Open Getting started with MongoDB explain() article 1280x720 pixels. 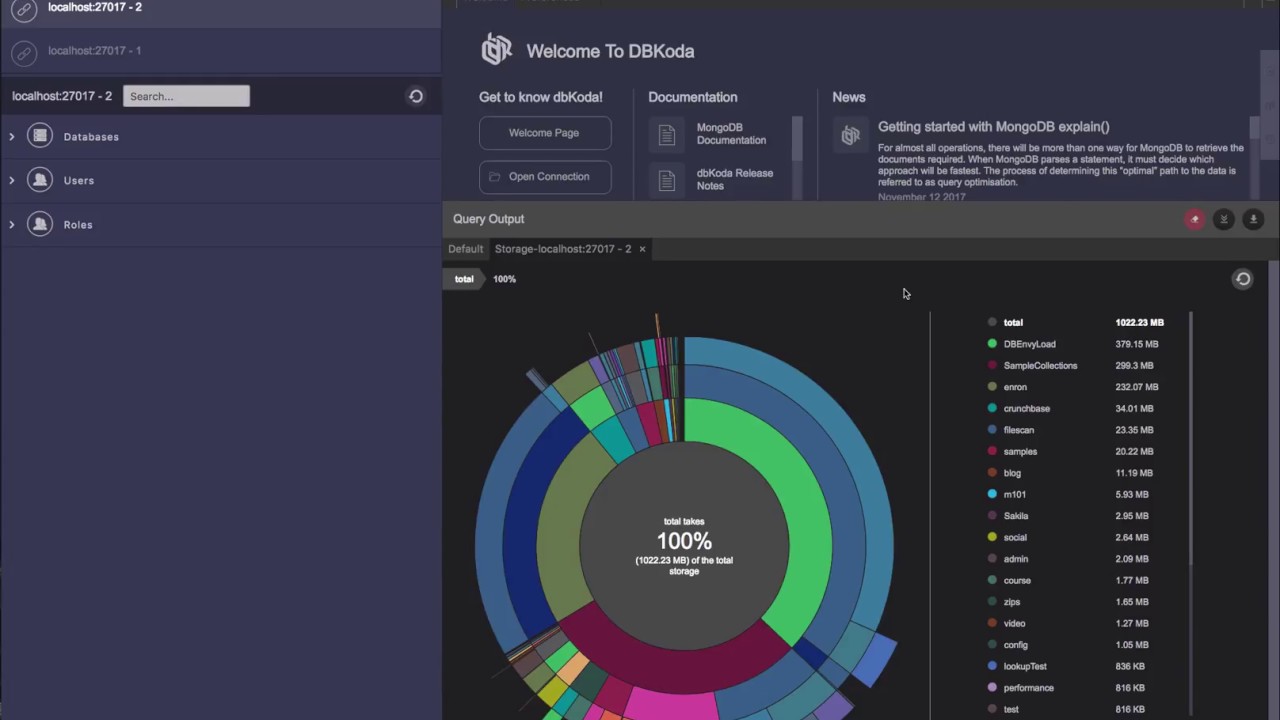pos(993,127)
